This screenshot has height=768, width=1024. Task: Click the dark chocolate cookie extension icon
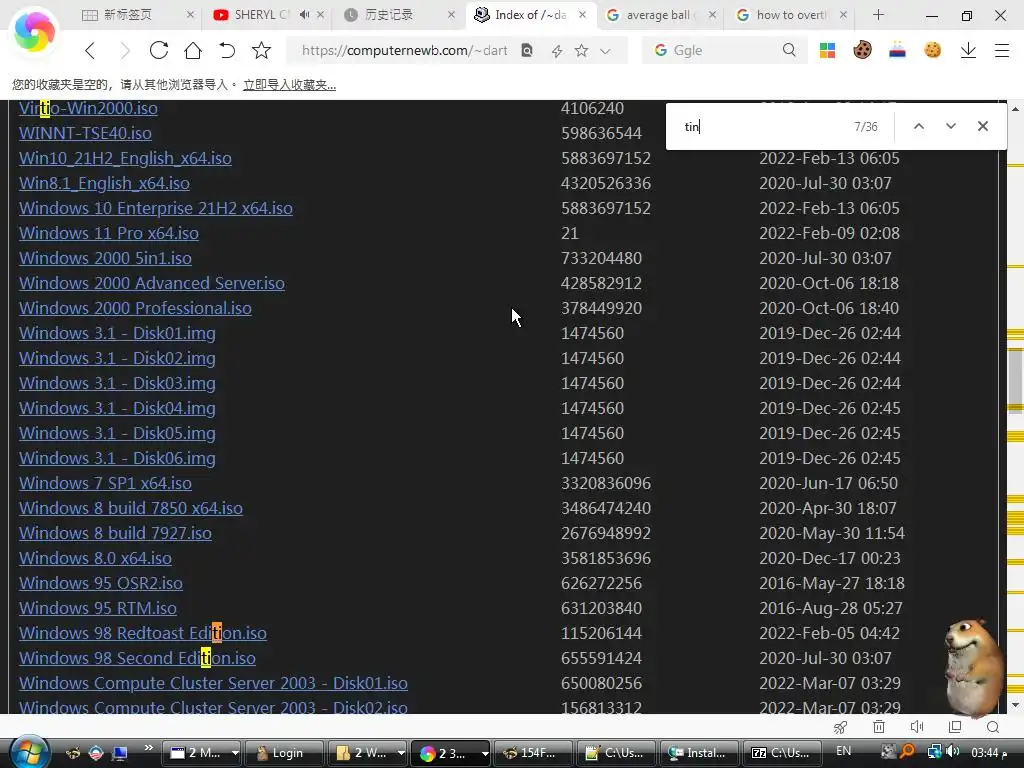(862, 50)
